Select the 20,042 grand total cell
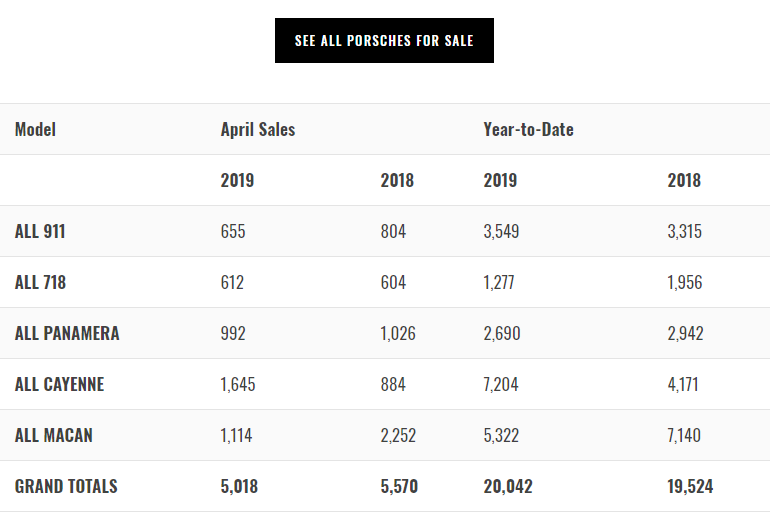 (507, 487)
